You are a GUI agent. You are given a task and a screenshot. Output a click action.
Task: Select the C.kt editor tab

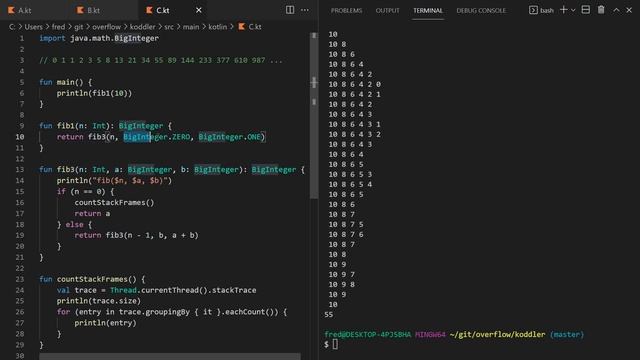tap(163, 10)
